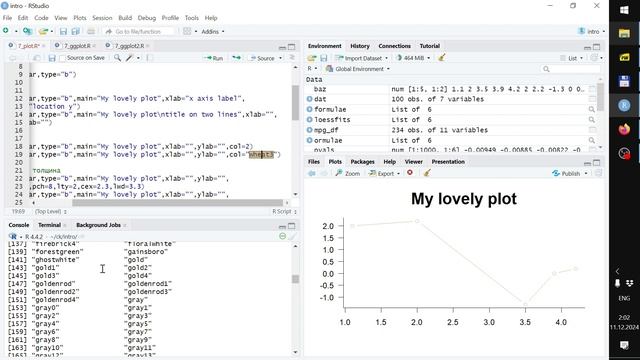Expand the mpg_df data frame entry

tap(309, 130)
